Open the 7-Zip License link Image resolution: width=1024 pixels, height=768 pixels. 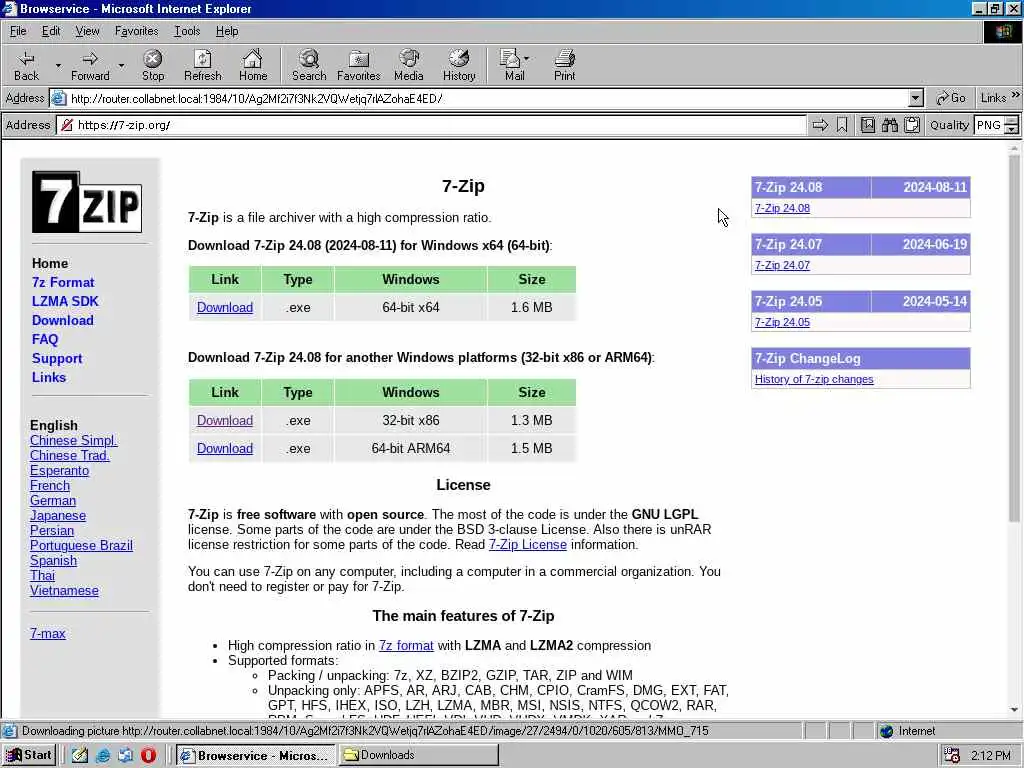tap(528, 544)
